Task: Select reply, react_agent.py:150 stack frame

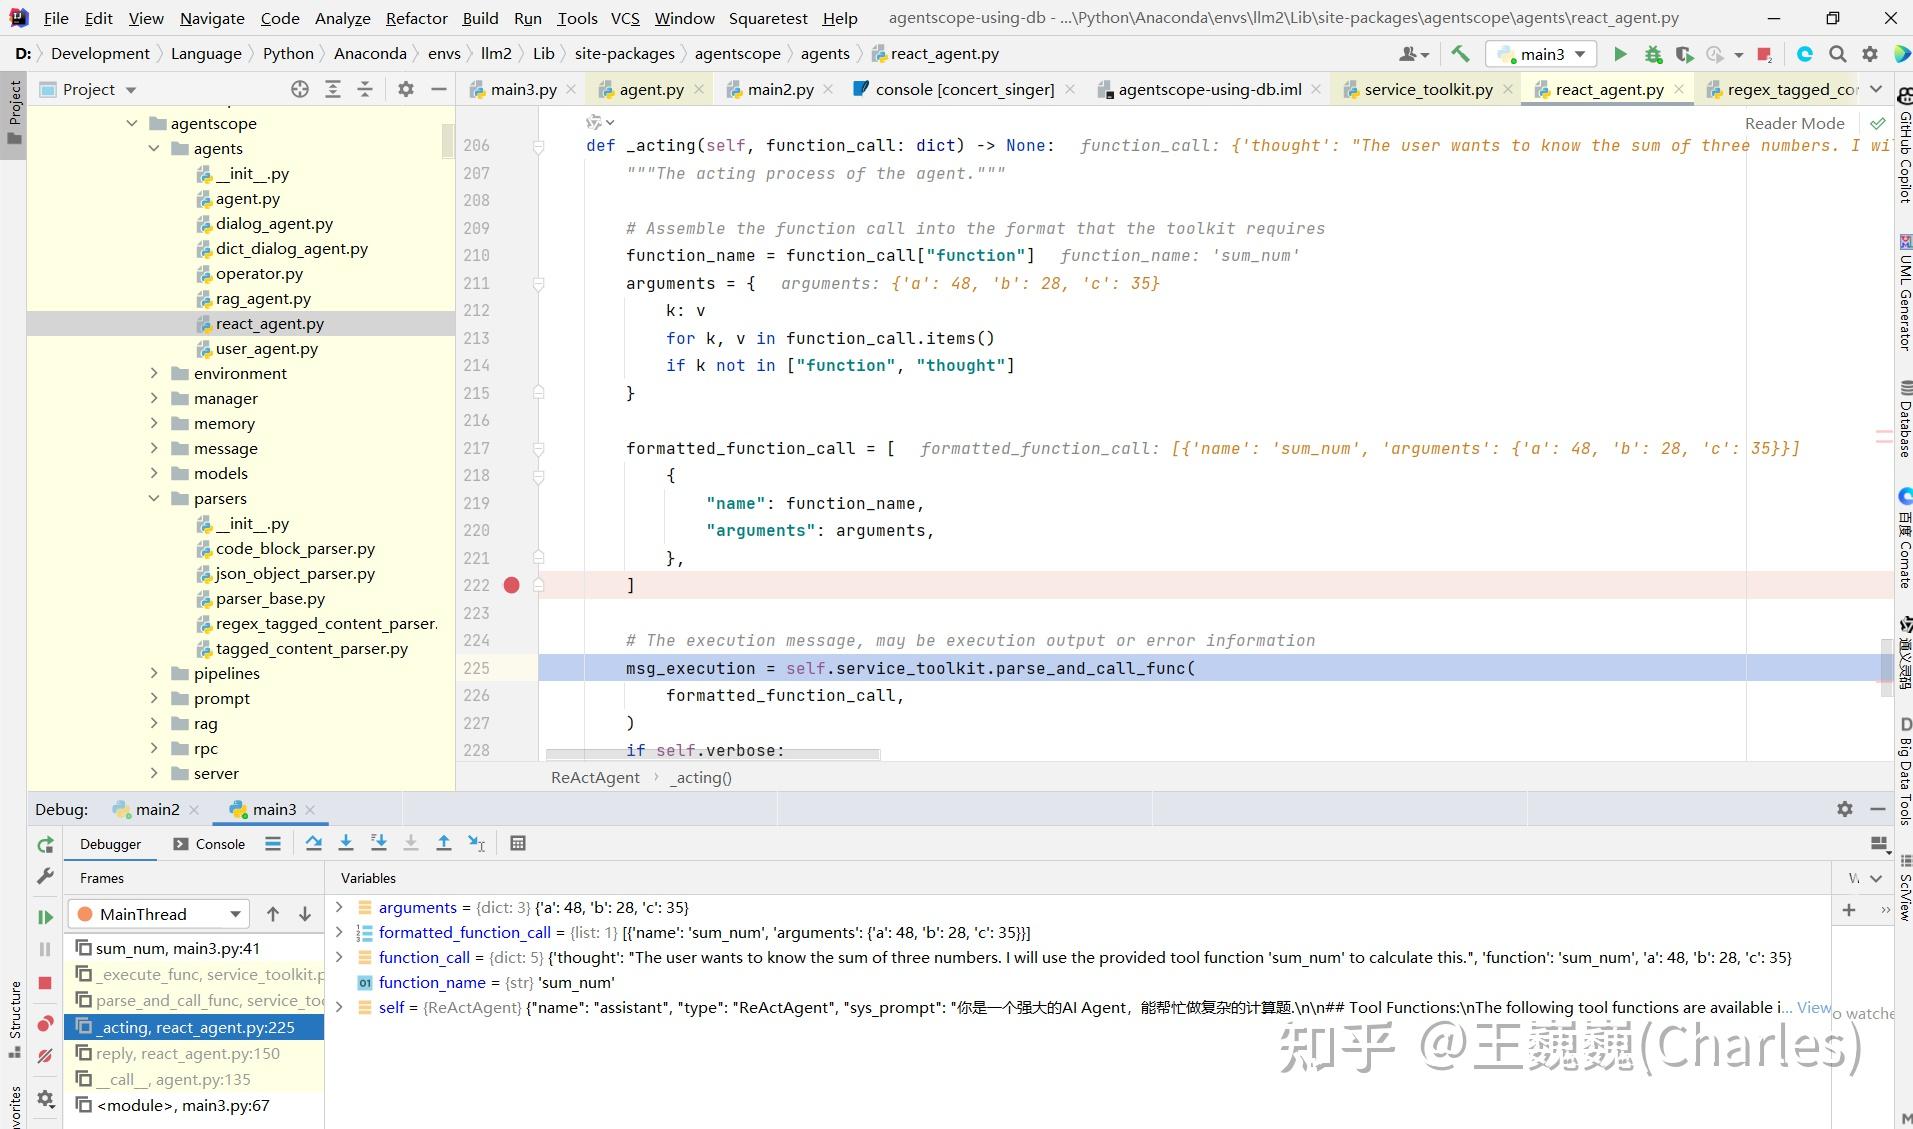Action: 188,1053
